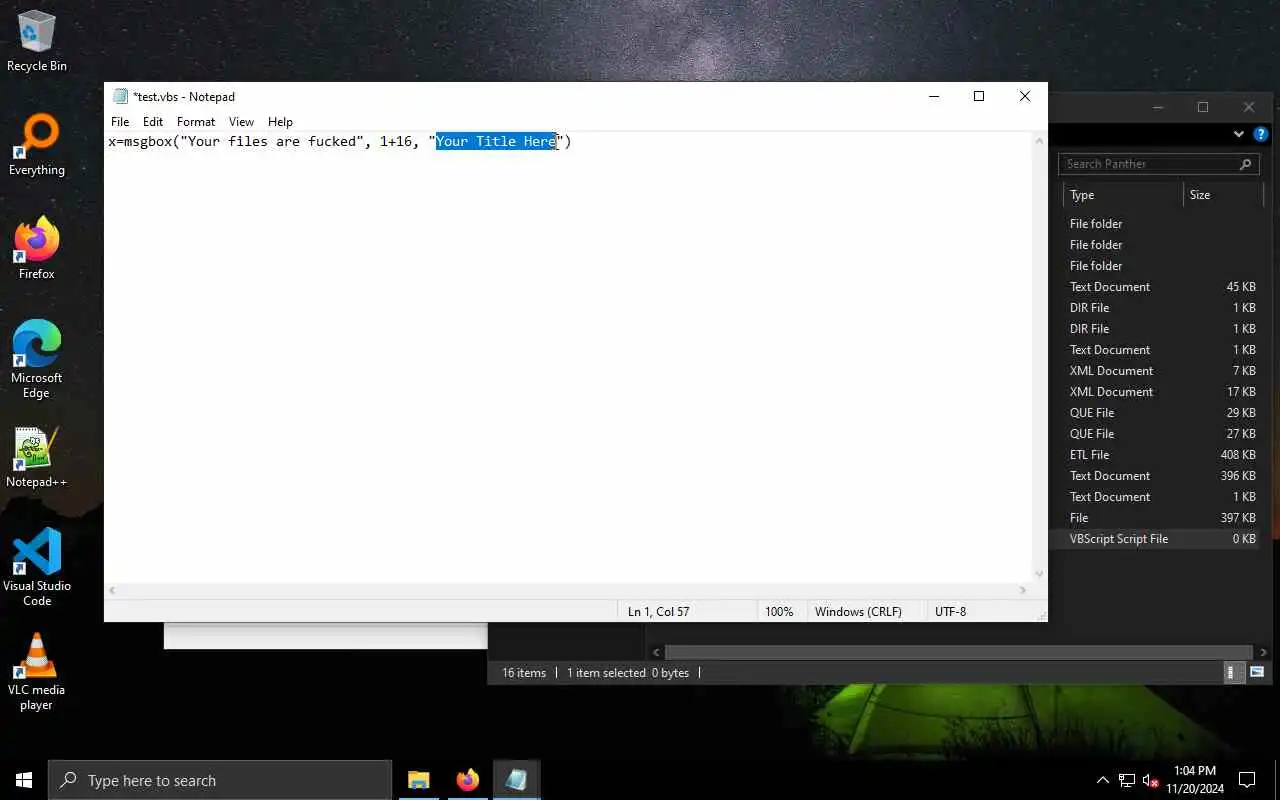Click the magnifier icon in Search Panther box
The image size is (1280, 800).
coord(1246,164)
